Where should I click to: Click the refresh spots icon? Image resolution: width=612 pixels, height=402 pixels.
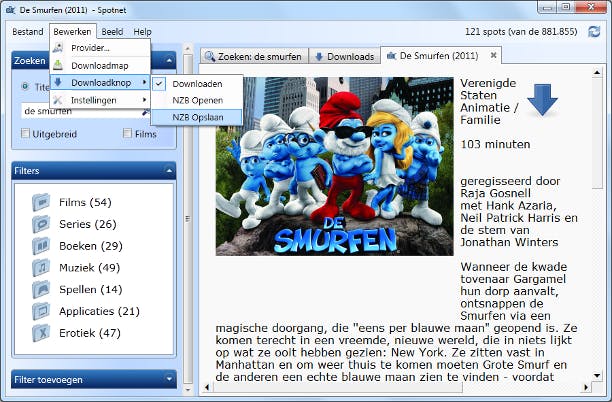(x=594, y=32)
